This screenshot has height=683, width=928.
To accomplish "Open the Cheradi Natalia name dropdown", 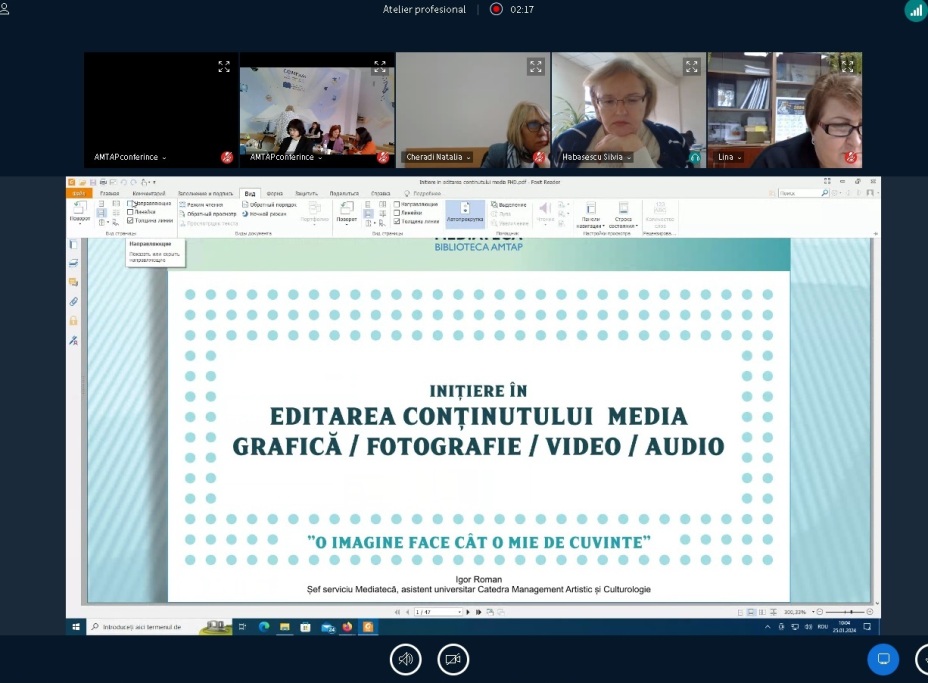I will [439, 157].
